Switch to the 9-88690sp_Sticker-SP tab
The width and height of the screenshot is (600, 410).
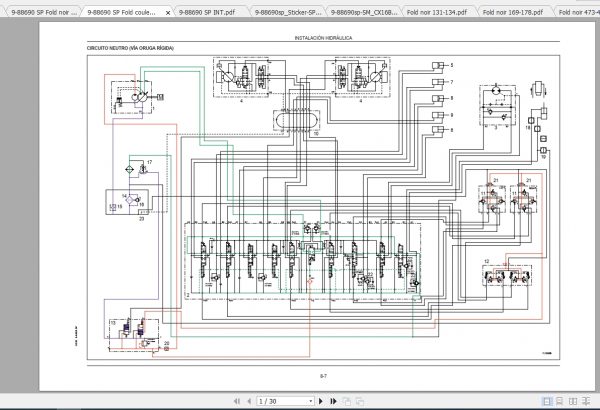(x=287, y=12)
